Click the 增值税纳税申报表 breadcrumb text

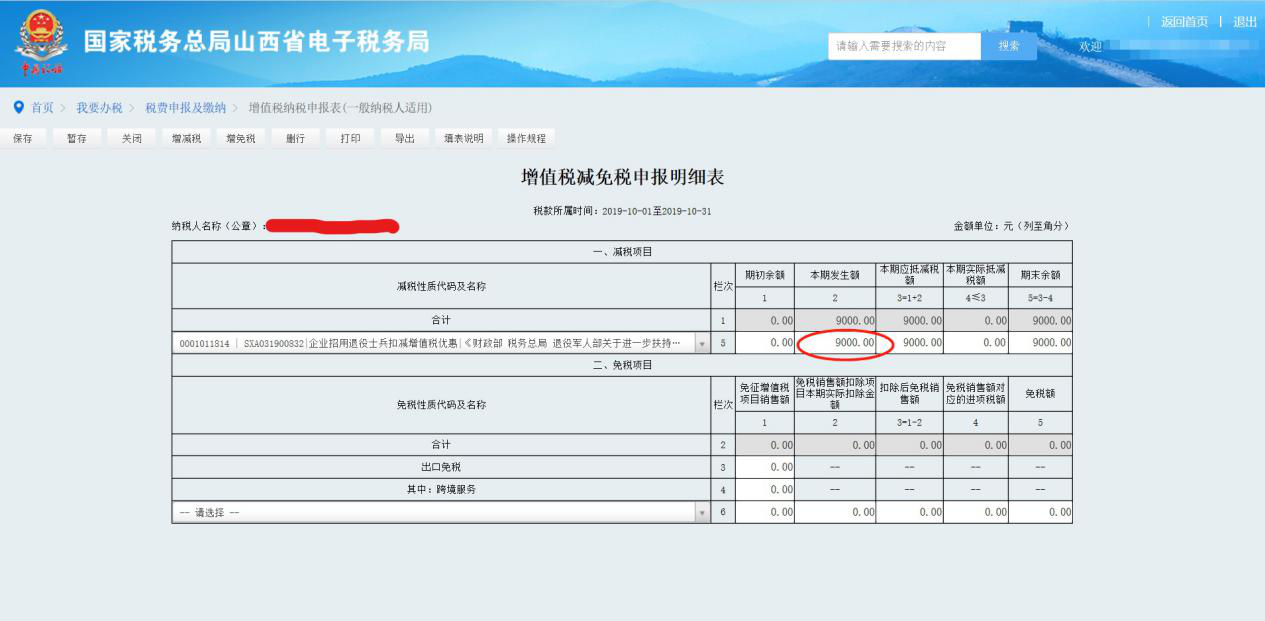coord(340,108)
